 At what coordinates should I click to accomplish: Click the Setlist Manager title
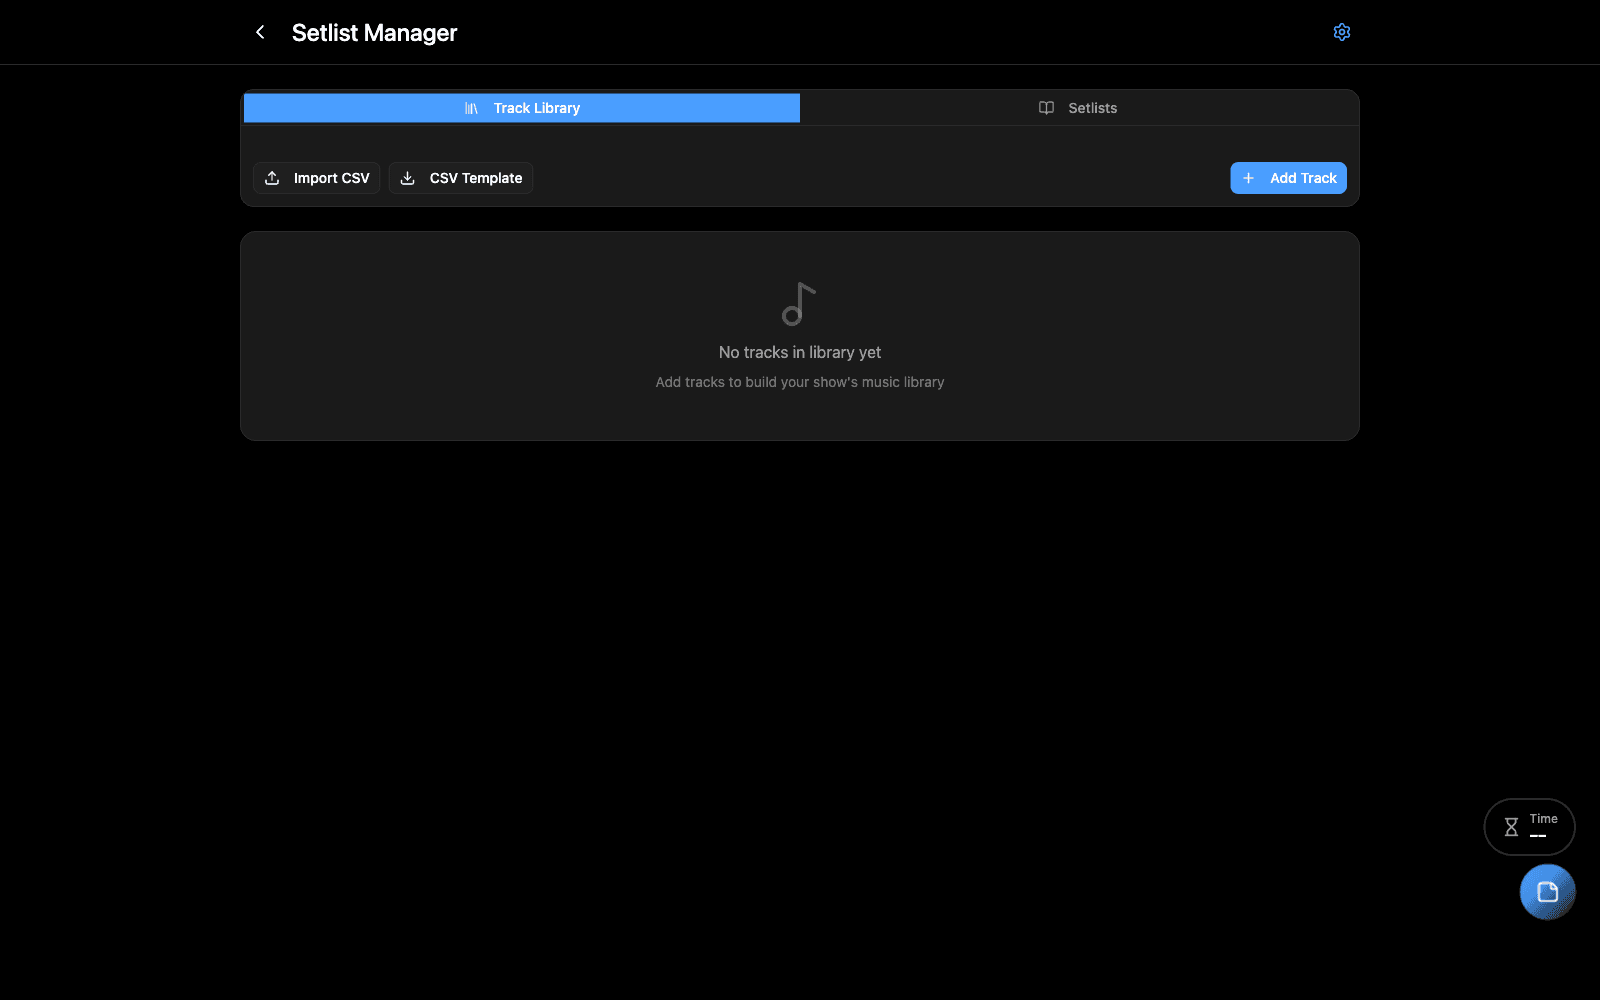pyautogui.click(x=374, y=33)
